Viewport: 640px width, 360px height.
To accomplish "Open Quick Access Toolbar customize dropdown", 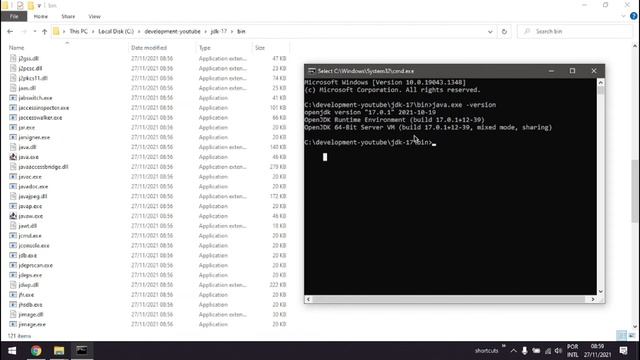I will click(39, 5).
